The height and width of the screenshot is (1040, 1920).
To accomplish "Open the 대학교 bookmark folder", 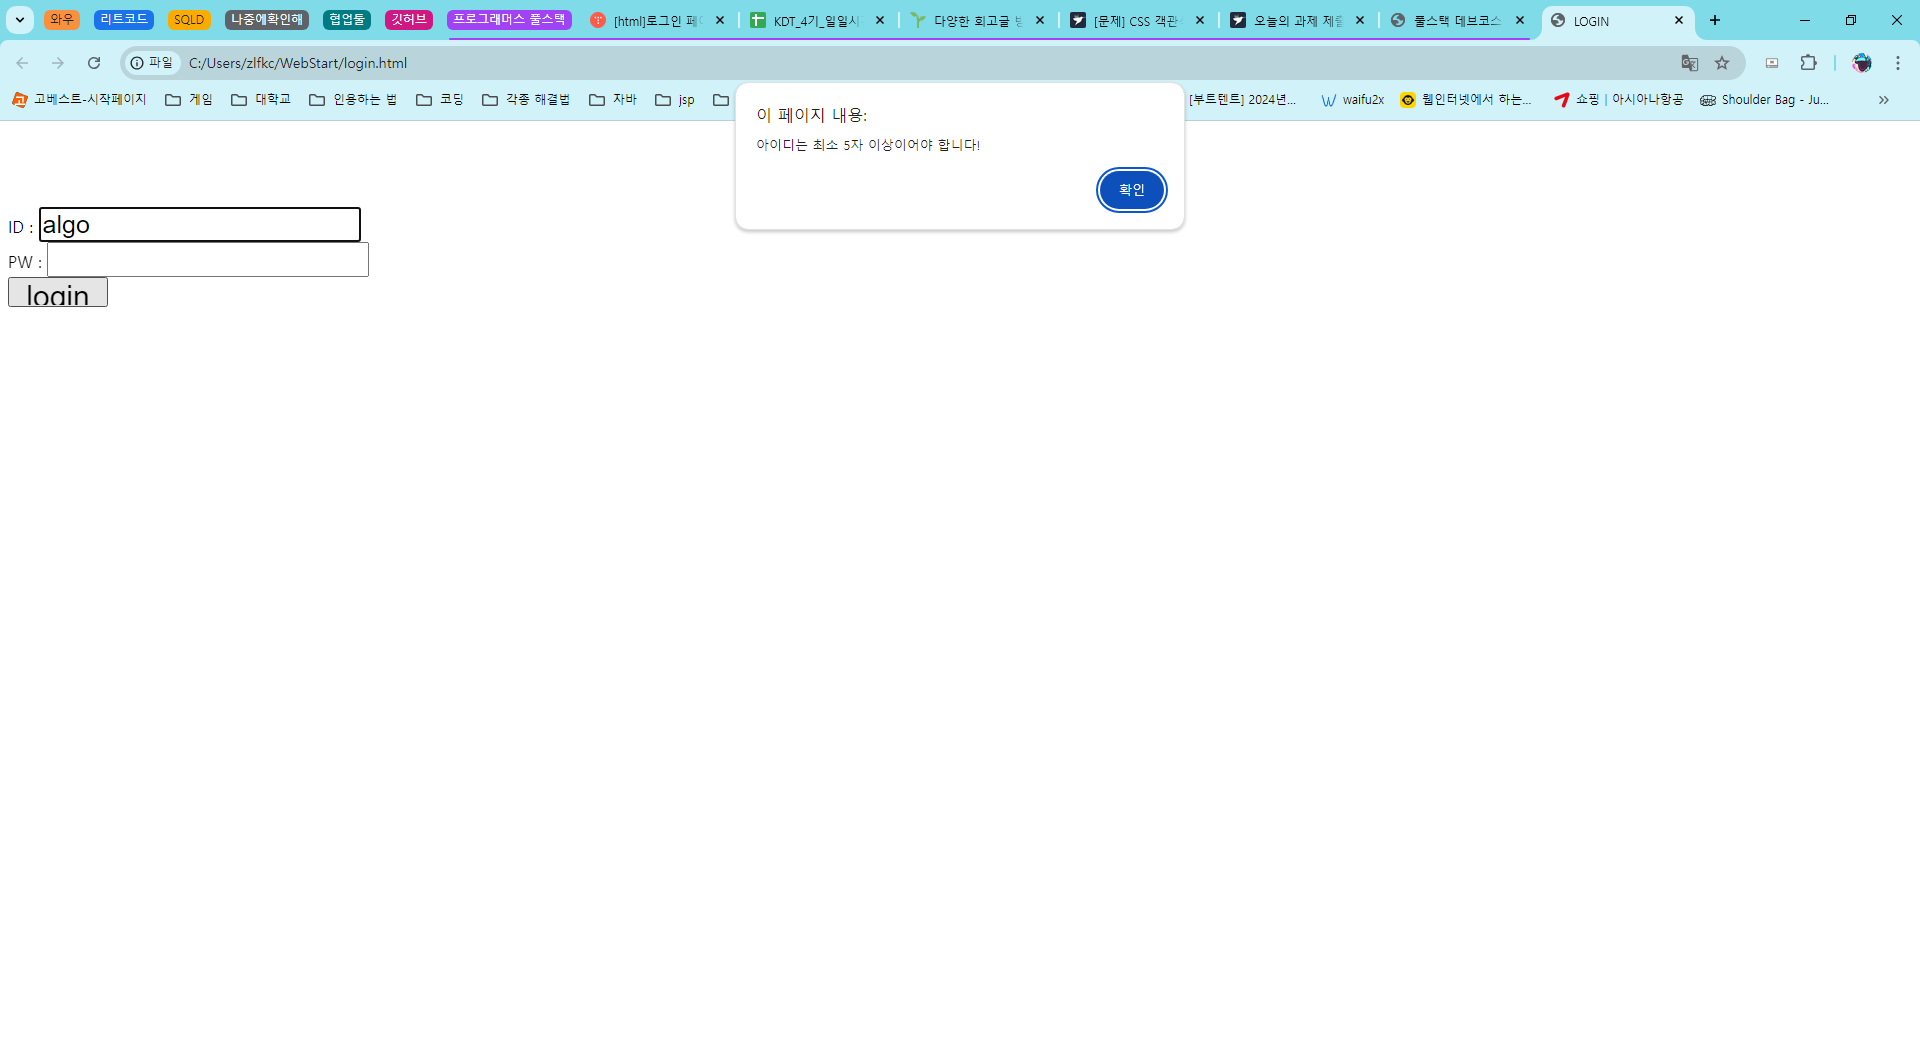I will [261, 100].
